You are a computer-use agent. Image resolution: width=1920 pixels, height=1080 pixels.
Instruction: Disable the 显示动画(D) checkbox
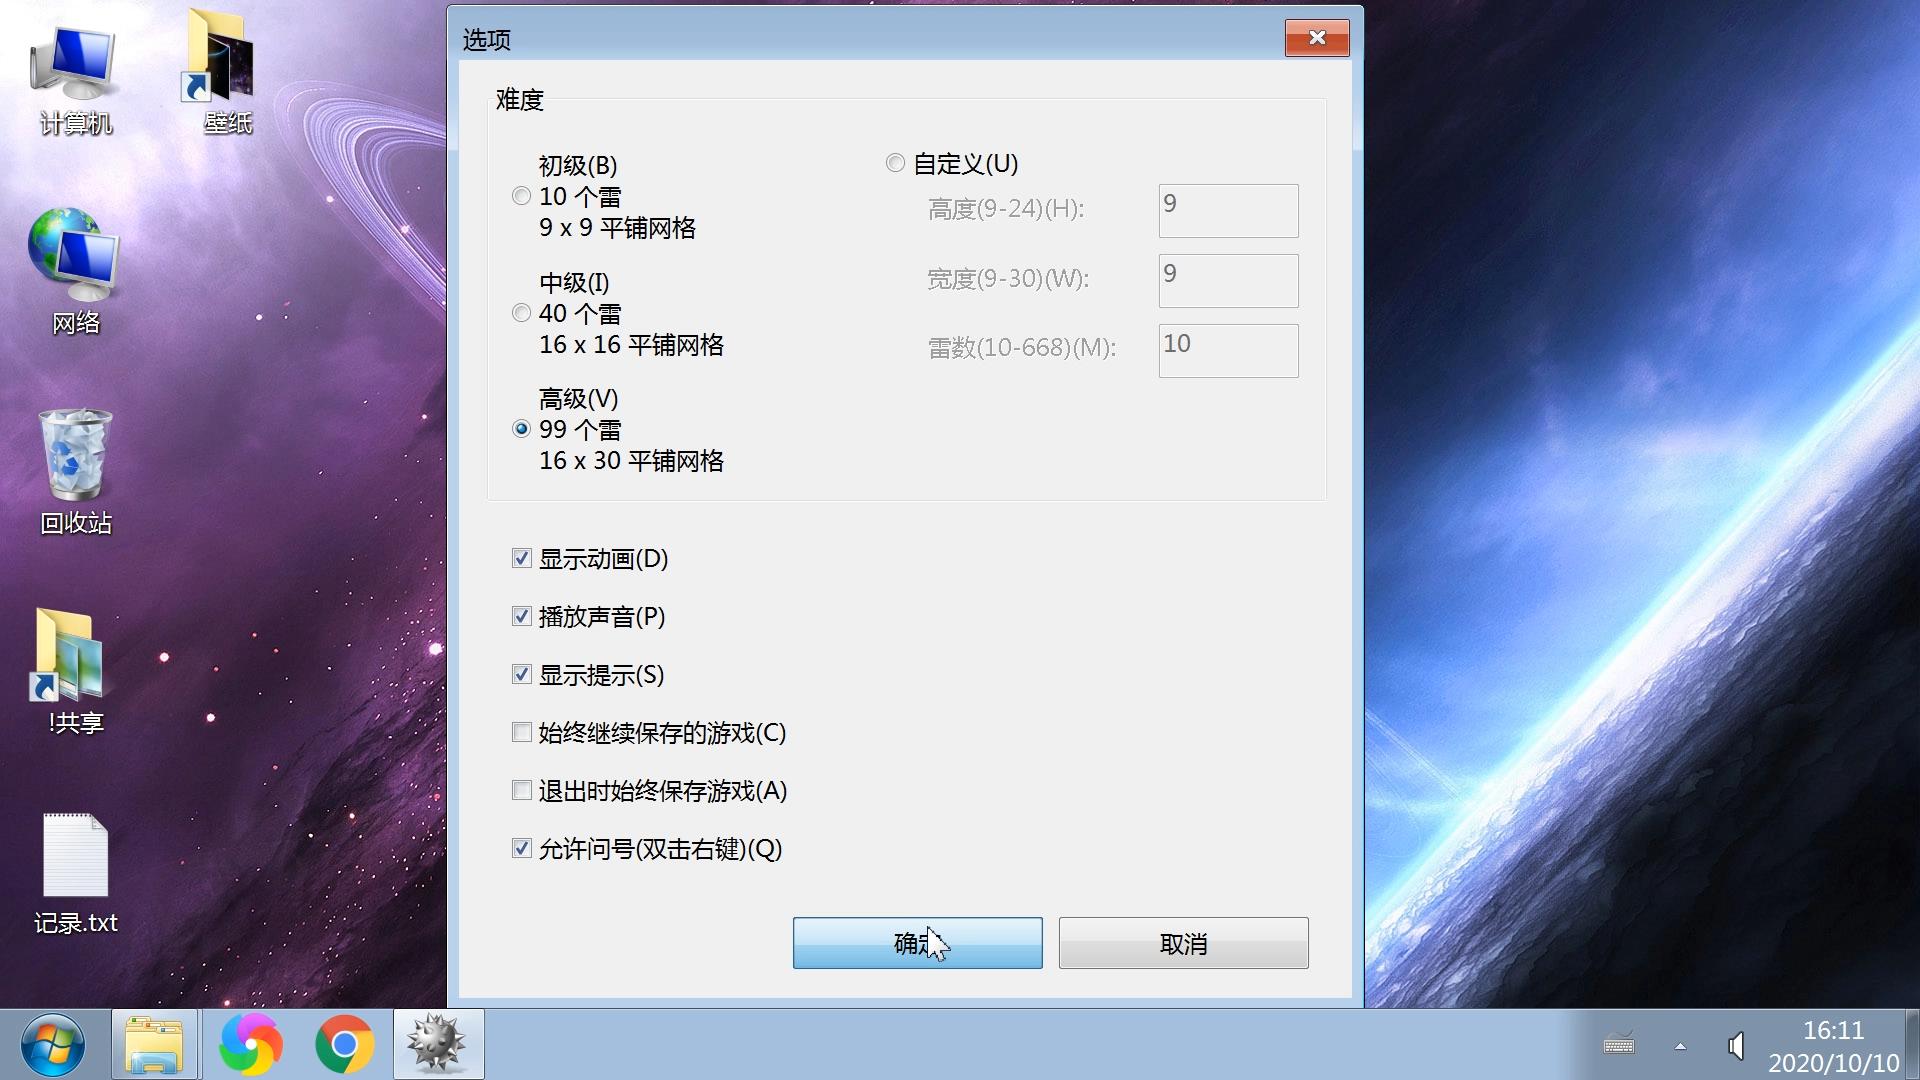[521, 558]
